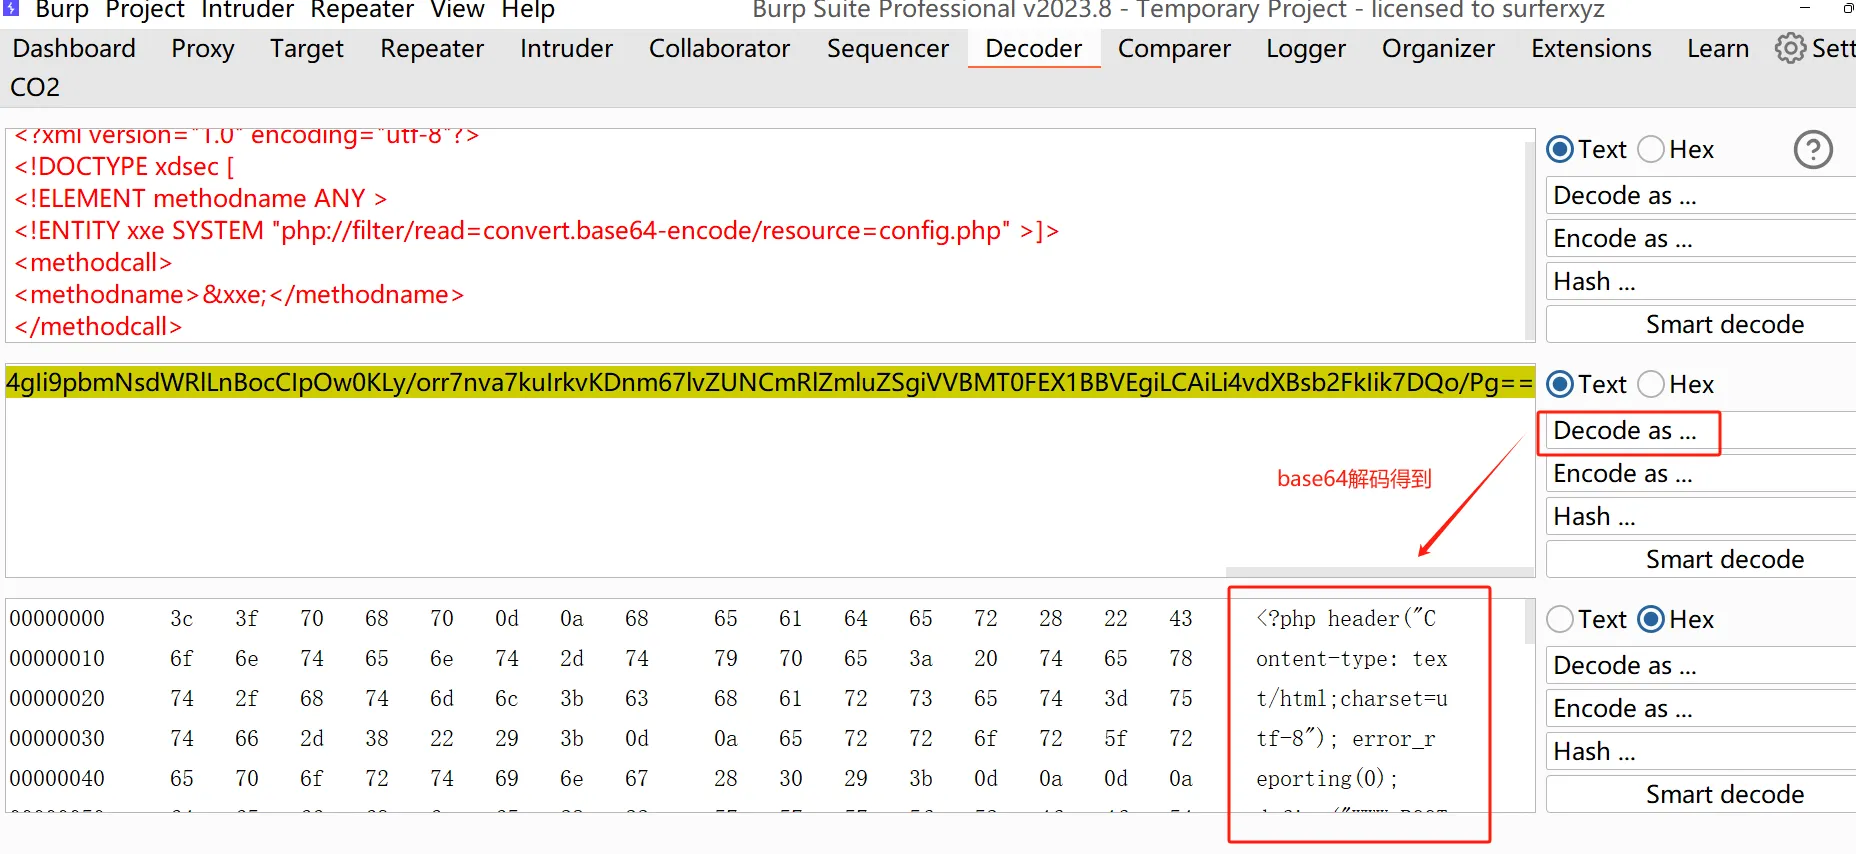Click the highlighted base64 string field
The image size is (1856, 854).
click(x=770, y=382)
